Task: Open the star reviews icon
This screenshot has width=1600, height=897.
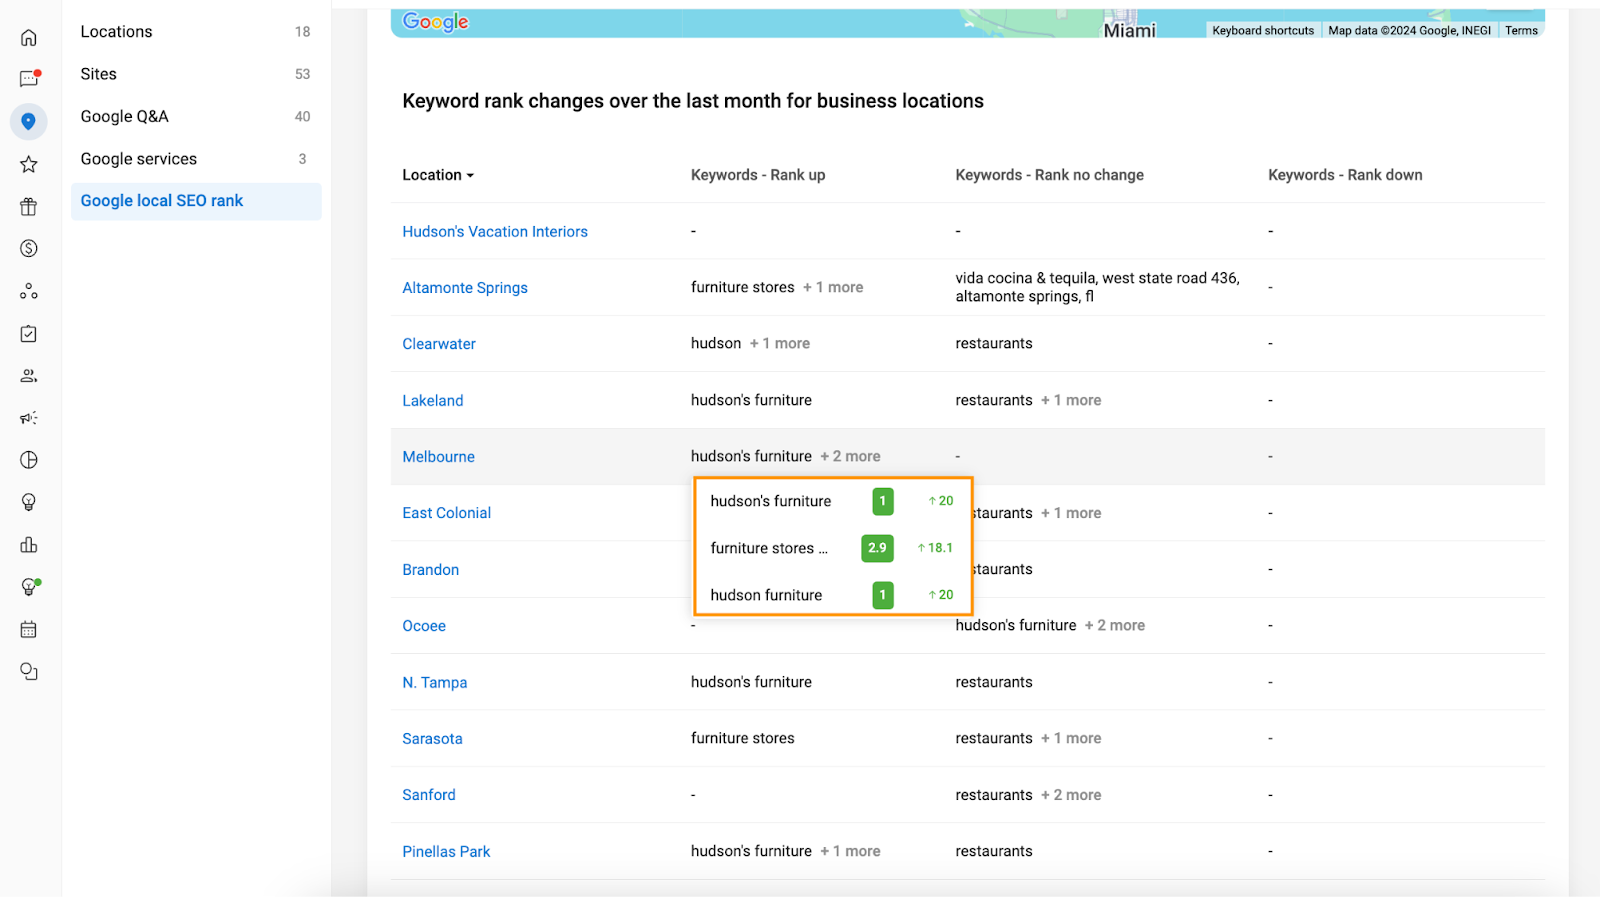Action: pos(29,164)
